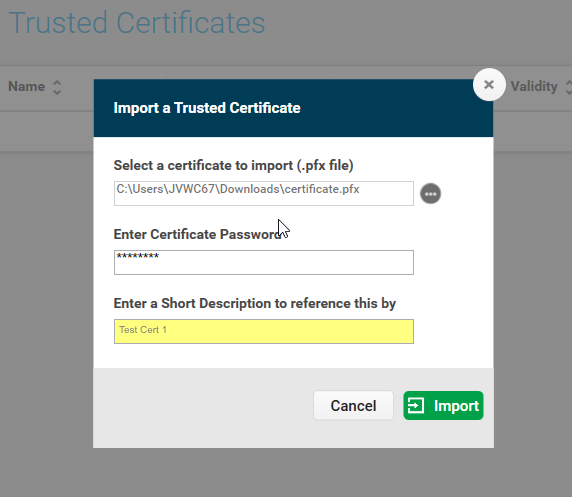Click the masked asterisks in the password field
The height and width of the screenshot is (497, 572).
point(138,256)
